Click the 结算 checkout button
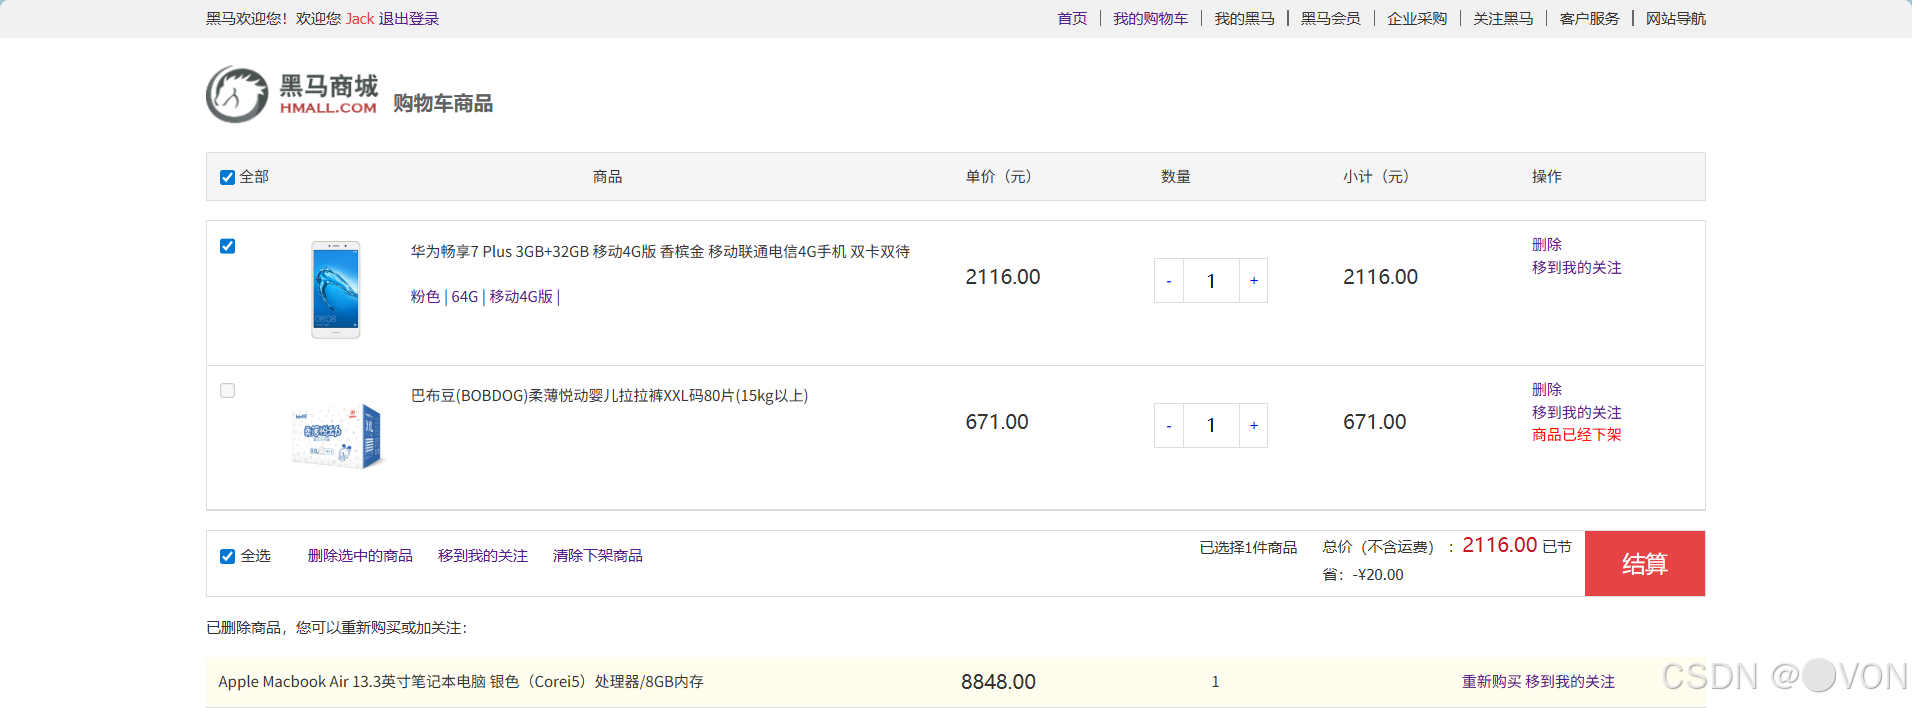Viewport: 1912px width, 708px height. coord(1645,564)
